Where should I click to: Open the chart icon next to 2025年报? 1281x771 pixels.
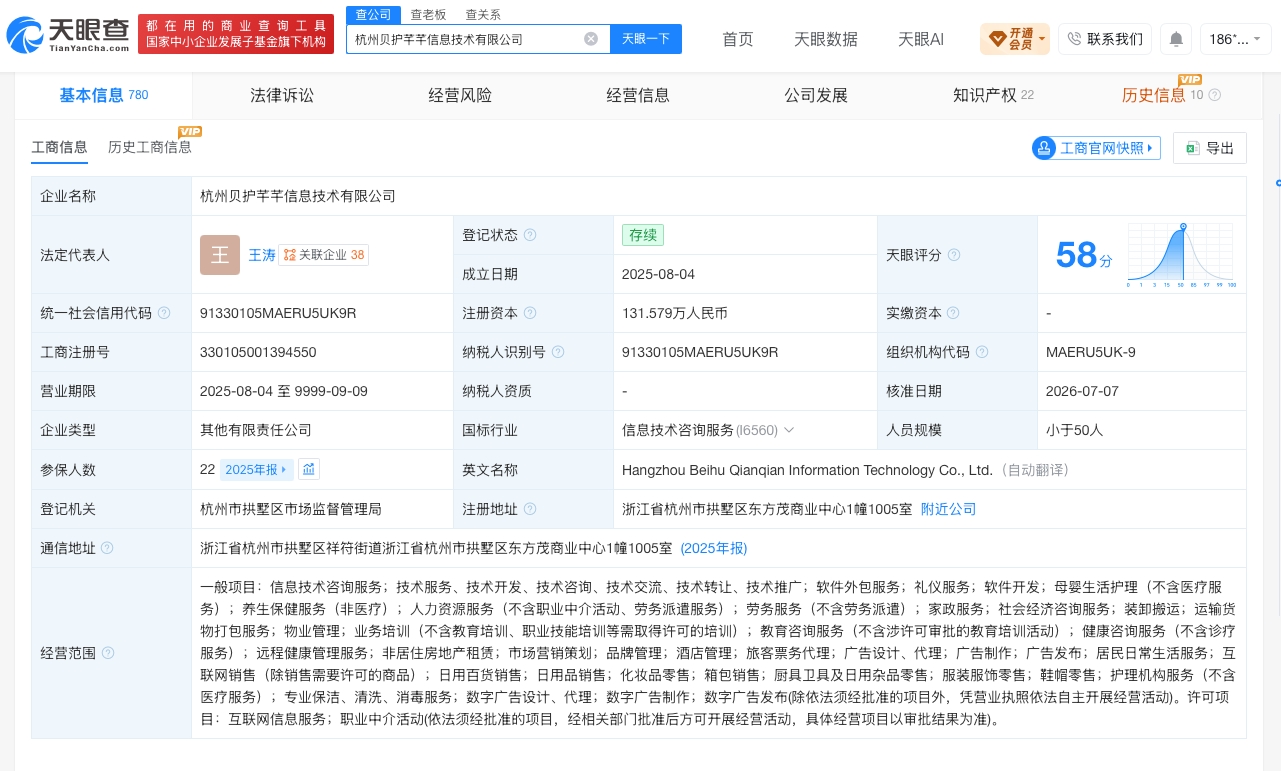pos(309,469)
